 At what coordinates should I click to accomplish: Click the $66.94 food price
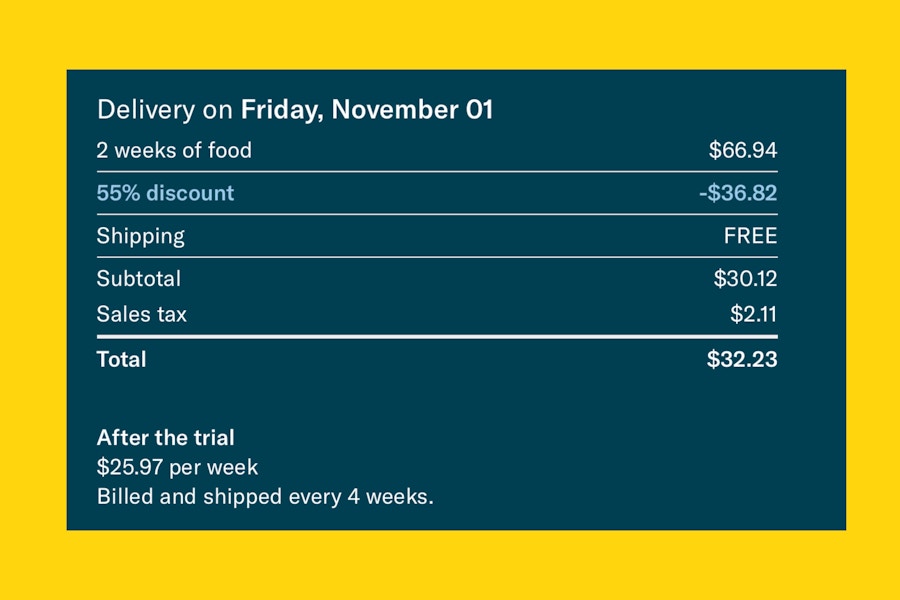[x=743, y=150]
